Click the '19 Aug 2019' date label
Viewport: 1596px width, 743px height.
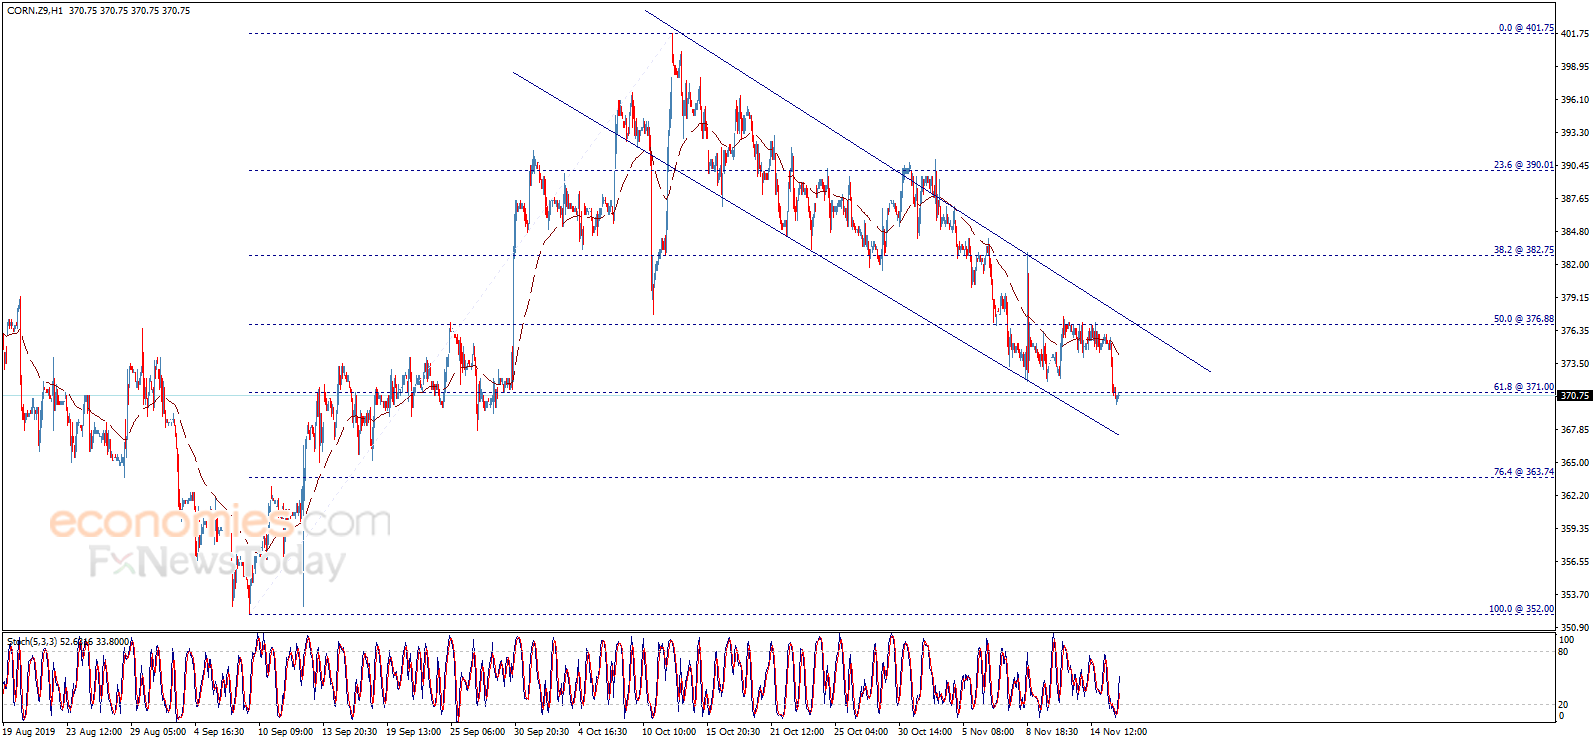29,732
